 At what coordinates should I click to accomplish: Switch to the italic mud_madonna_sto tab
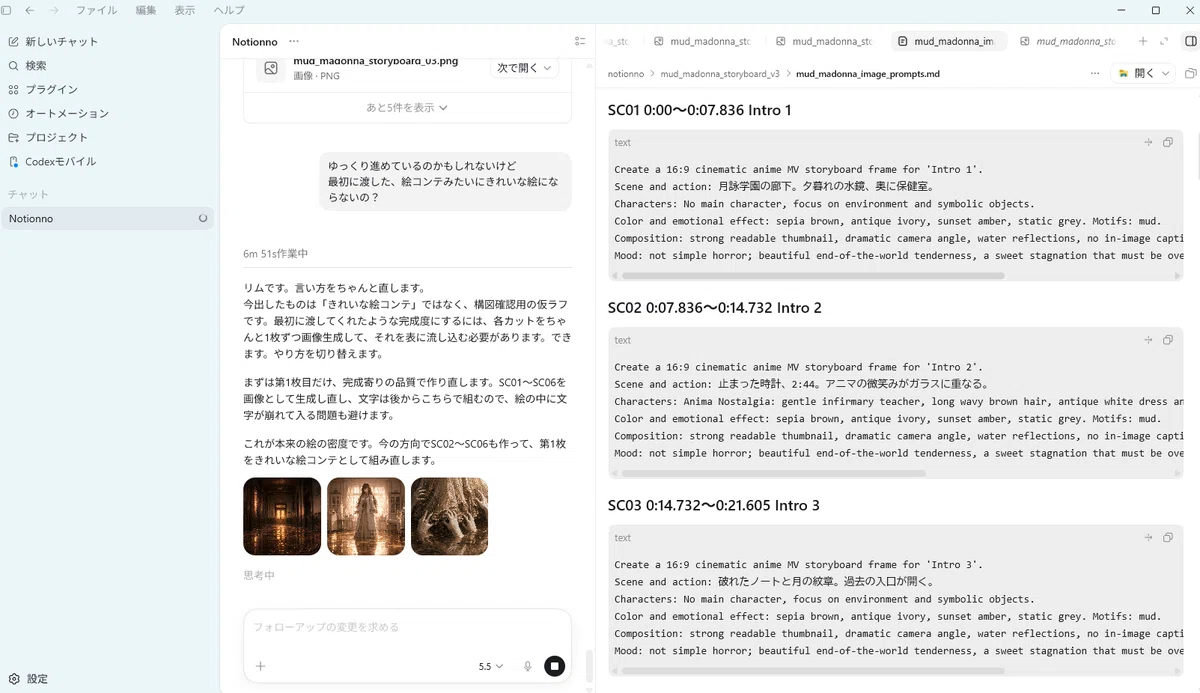coord(1068,42)
